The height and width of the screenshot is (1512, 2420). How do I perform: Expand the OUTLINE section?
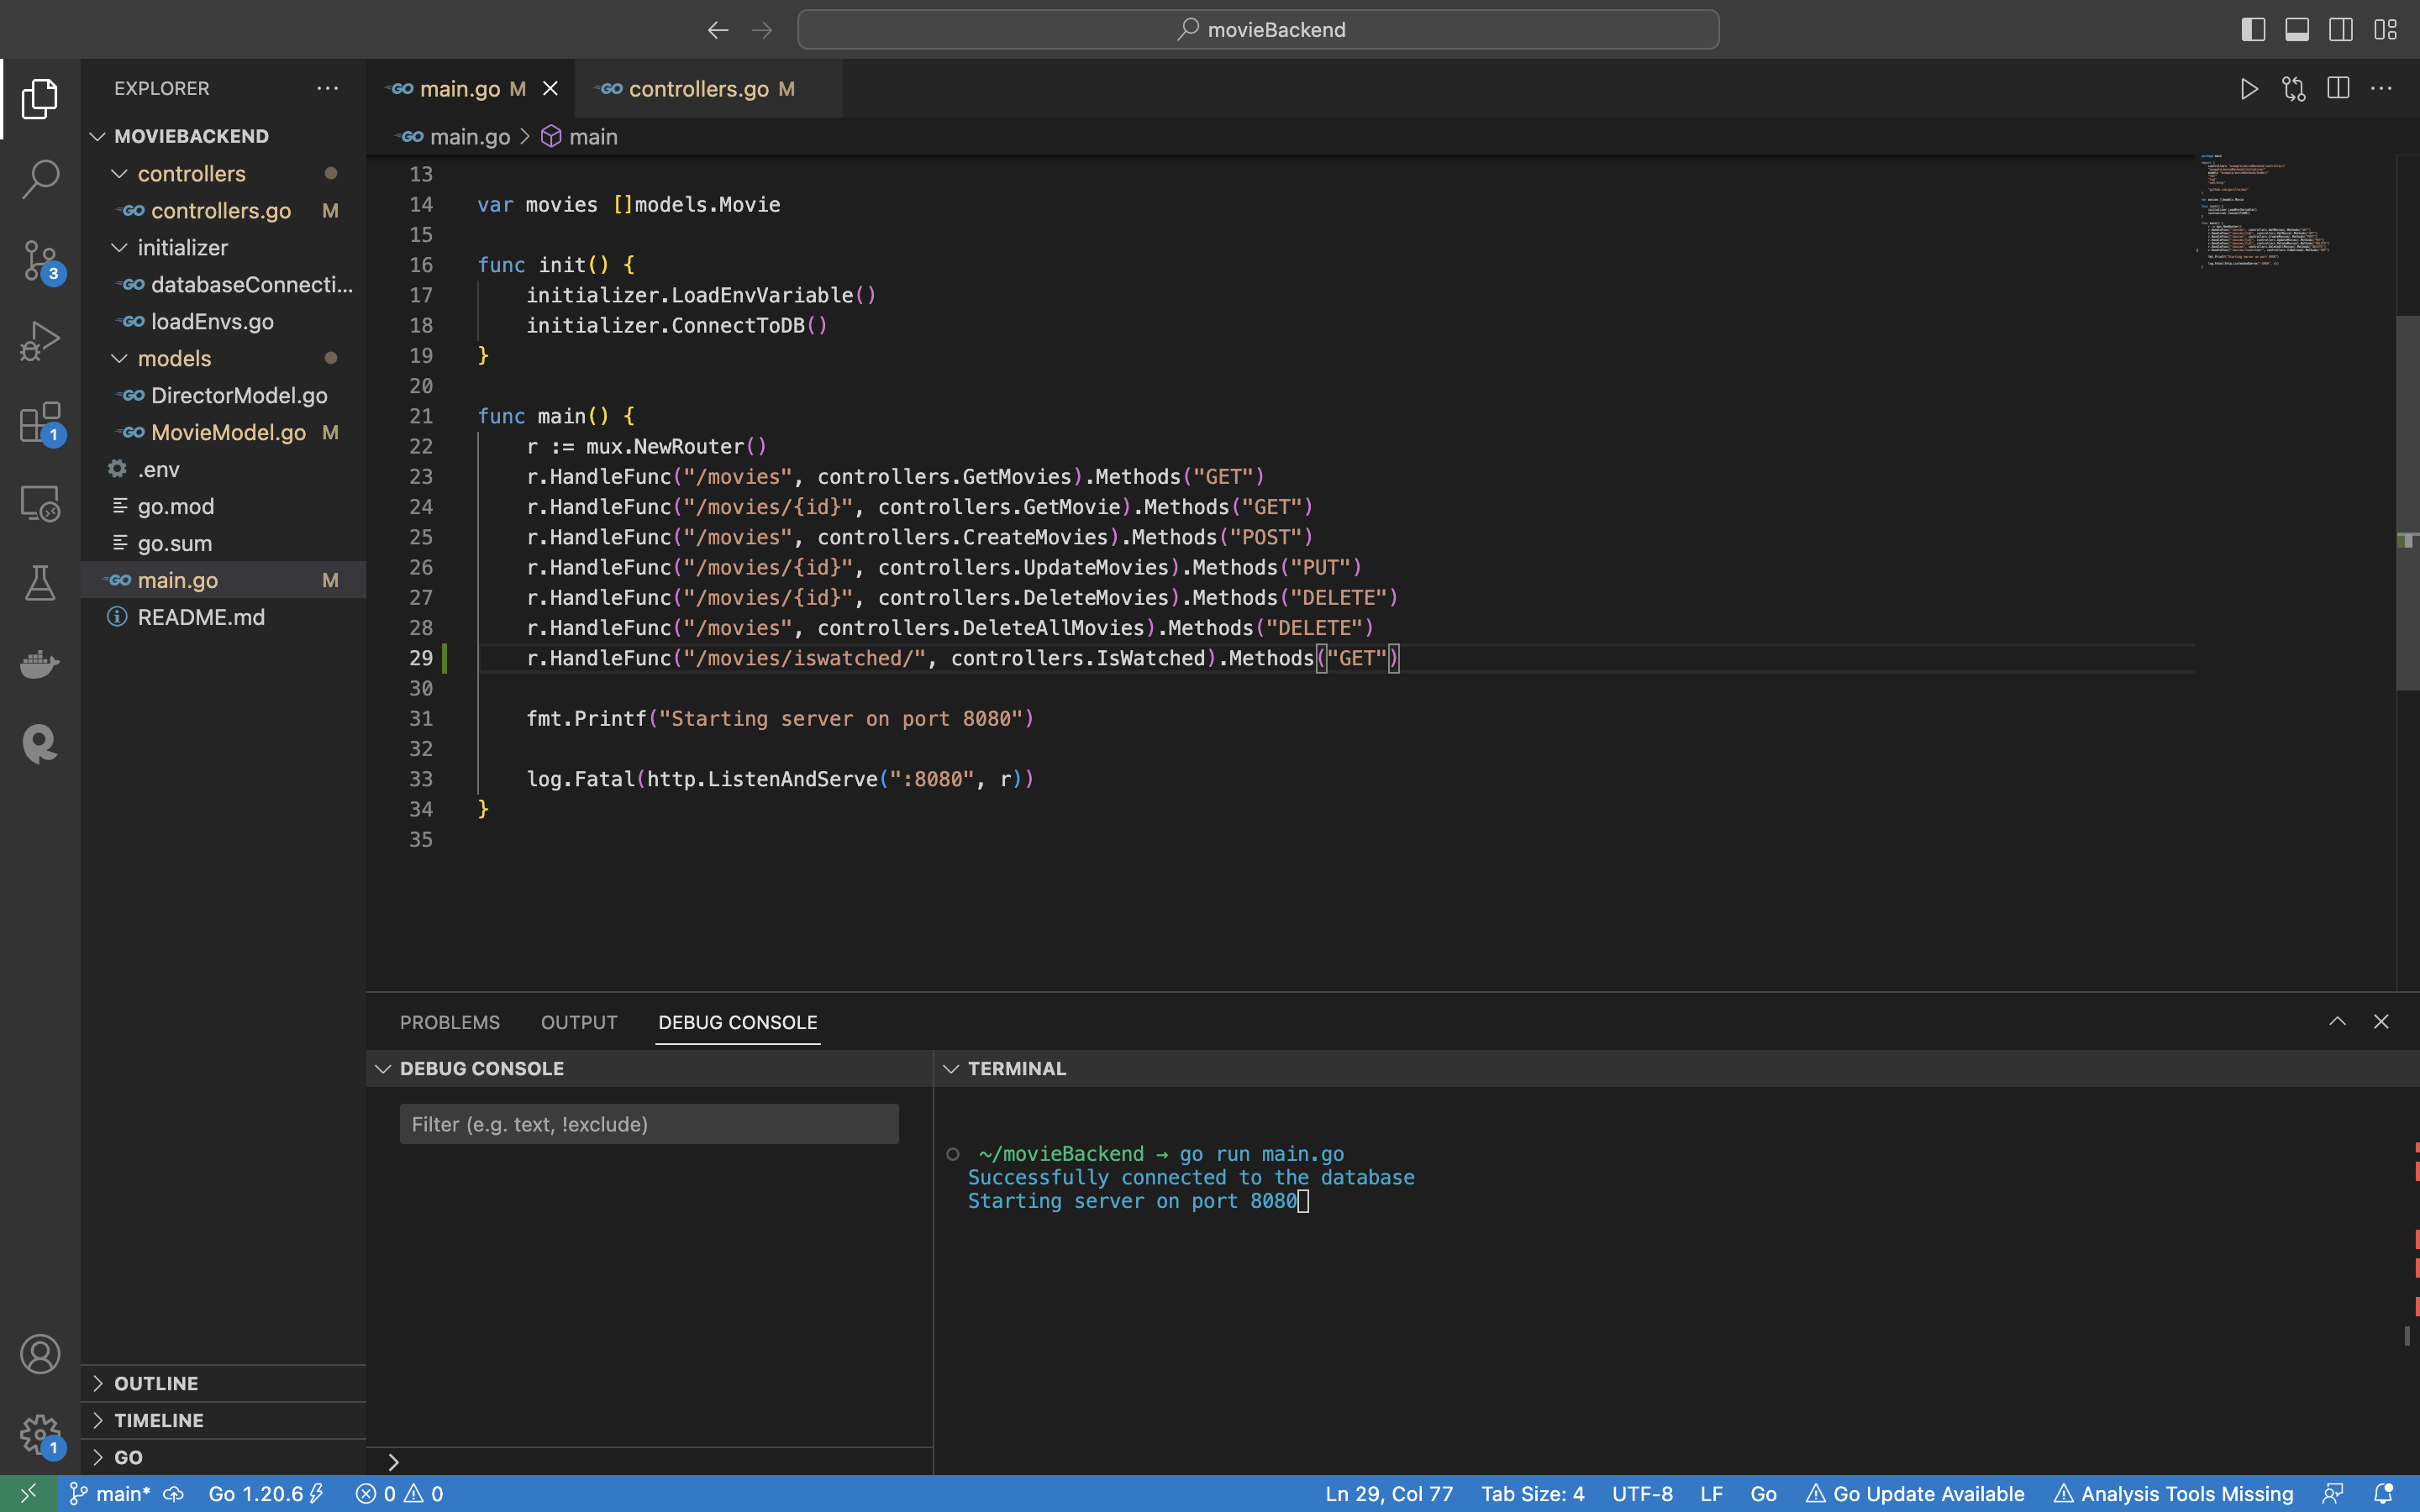pyautogui.click(x=156, y=1383)
